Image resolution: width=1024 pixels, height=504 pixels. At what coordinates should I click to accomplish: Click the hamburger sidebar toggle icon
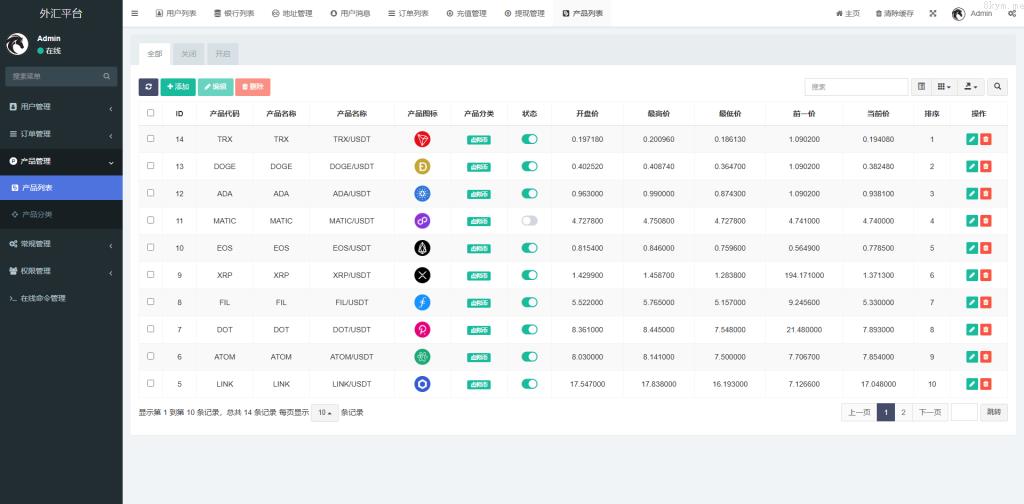tap(135, 13)
